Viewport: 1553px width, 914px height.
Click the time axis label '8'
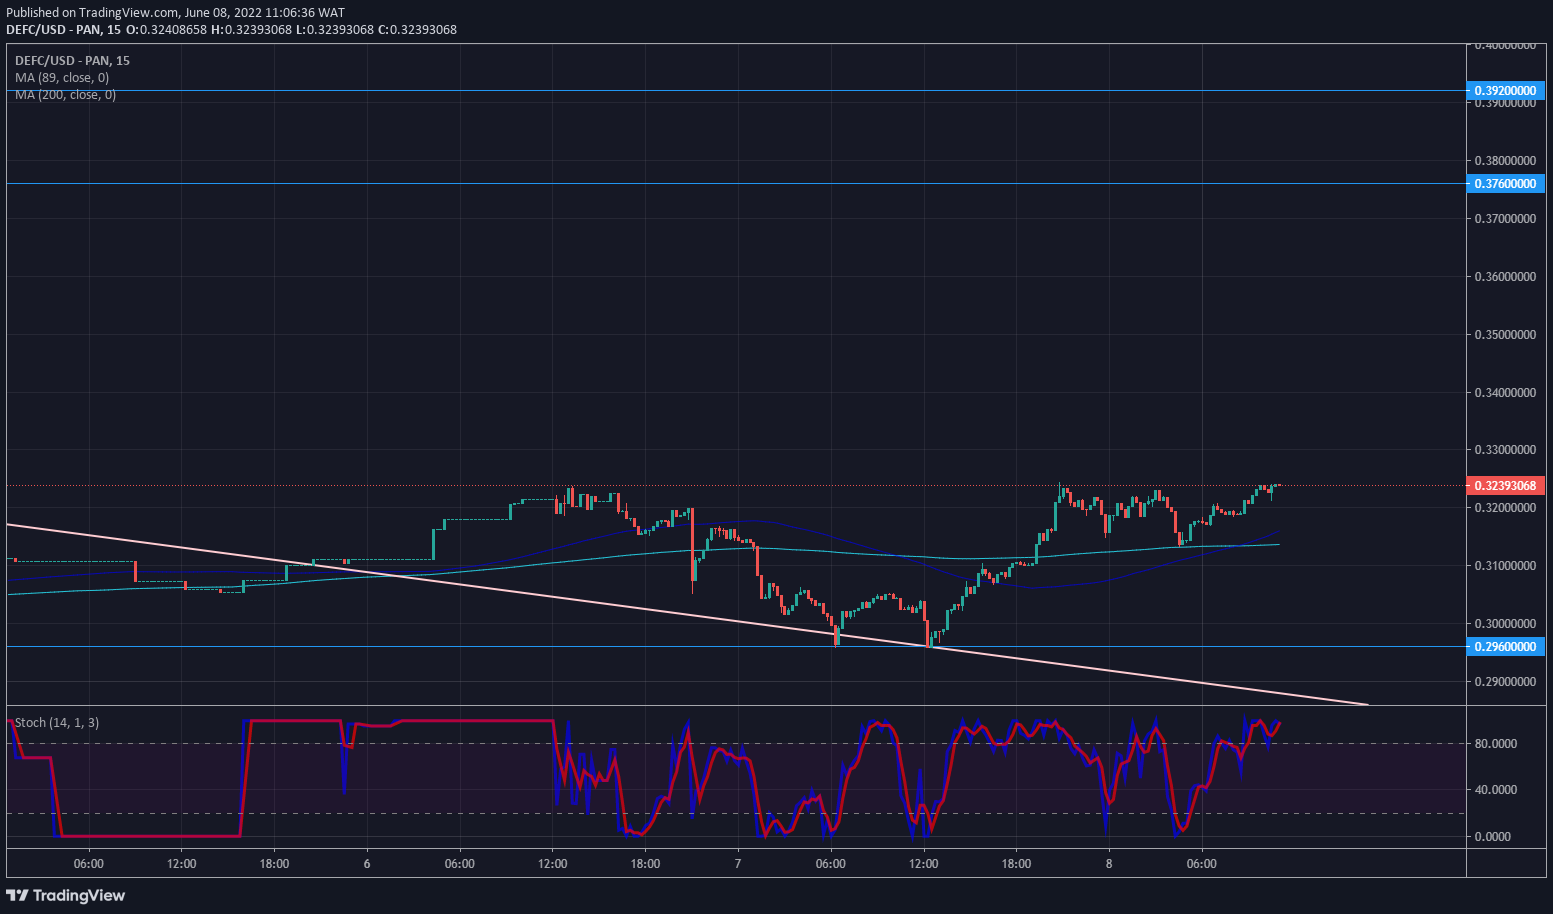tap(1109, 863)
